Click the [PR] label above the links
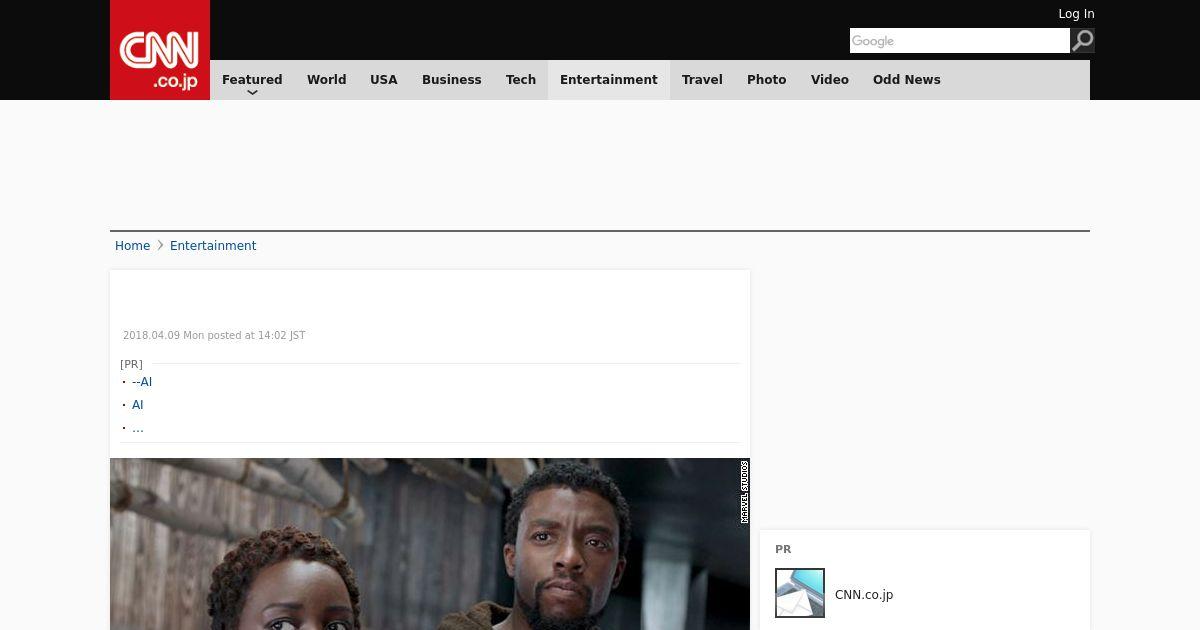 click(x=131, y=365)
